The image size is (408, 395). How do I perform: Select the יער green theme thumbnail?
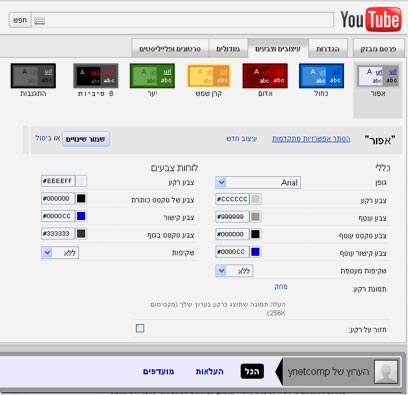coord(152,76)
